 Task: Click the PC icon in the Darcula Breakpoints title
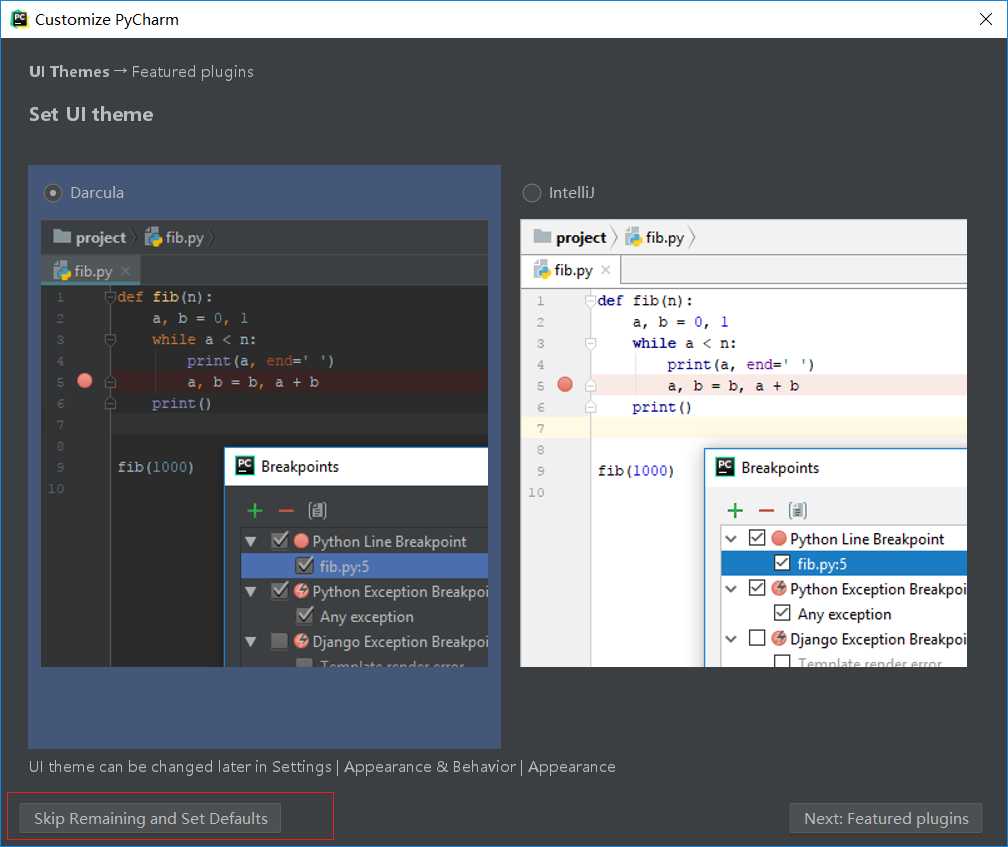[245, 465]
